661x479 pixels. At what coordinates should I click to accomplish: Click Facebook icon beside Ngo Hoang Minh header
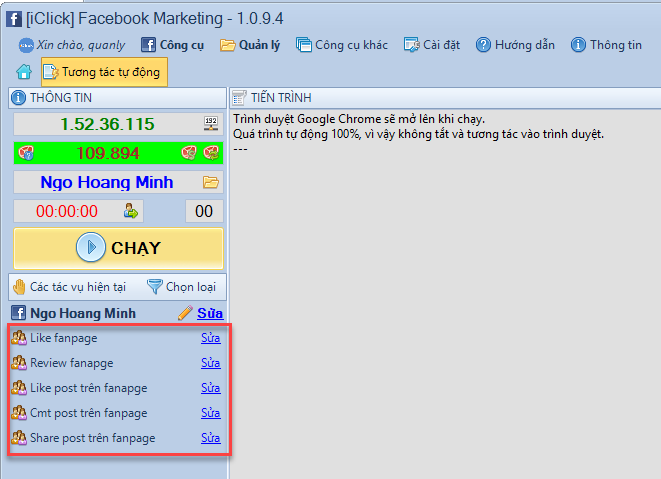(x=18, y=313)
